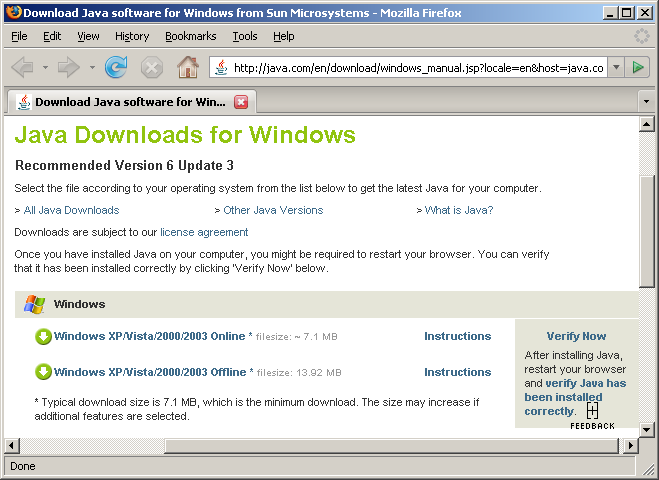Click the horizontal scrollbar left arrow

click(12, 445)
